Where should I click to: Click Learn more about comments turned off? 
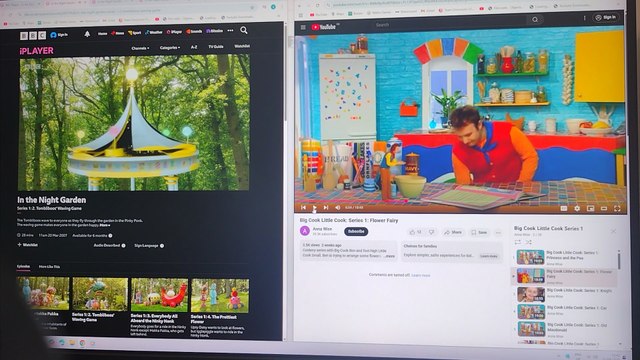[420, 275]
